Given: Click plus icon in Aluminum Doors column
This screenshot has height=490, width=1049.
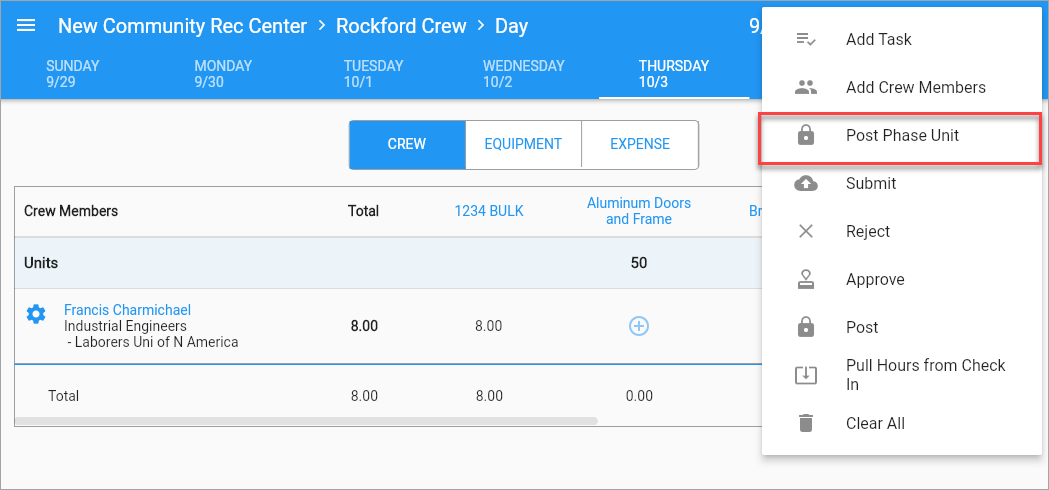Looking at the screenshot, I should click(639, 326).
